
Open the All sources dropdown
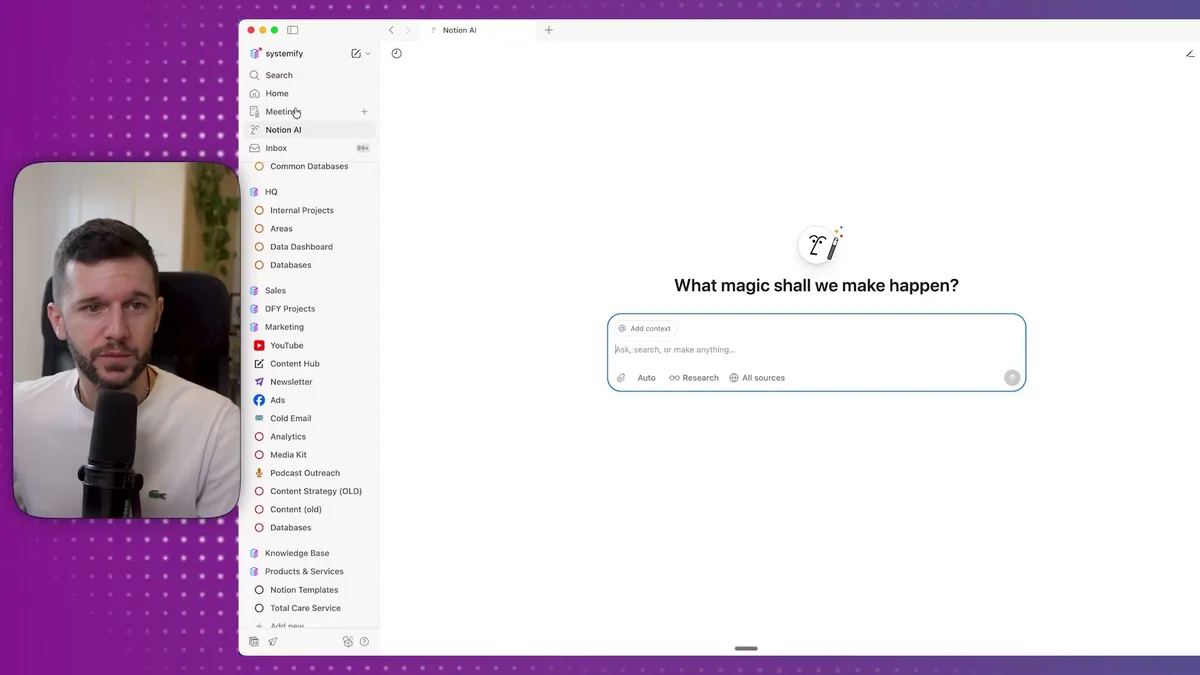click(757, 377)
